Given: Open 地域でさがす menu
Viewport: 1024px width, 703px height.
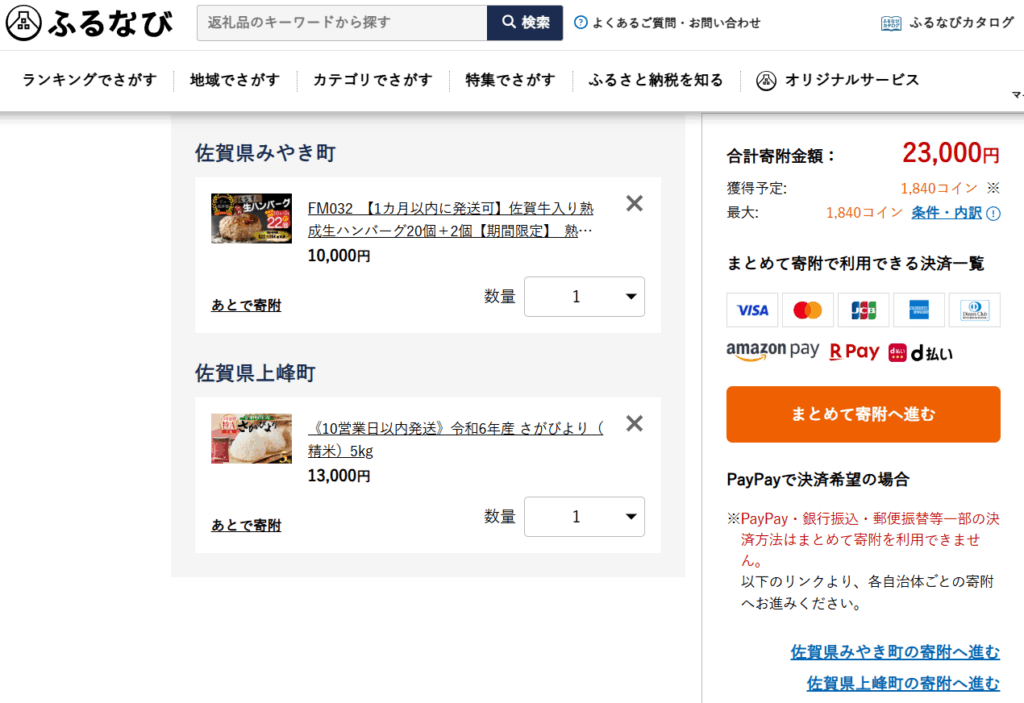Looking at the screenshot, I should click(x=235, y=80).
